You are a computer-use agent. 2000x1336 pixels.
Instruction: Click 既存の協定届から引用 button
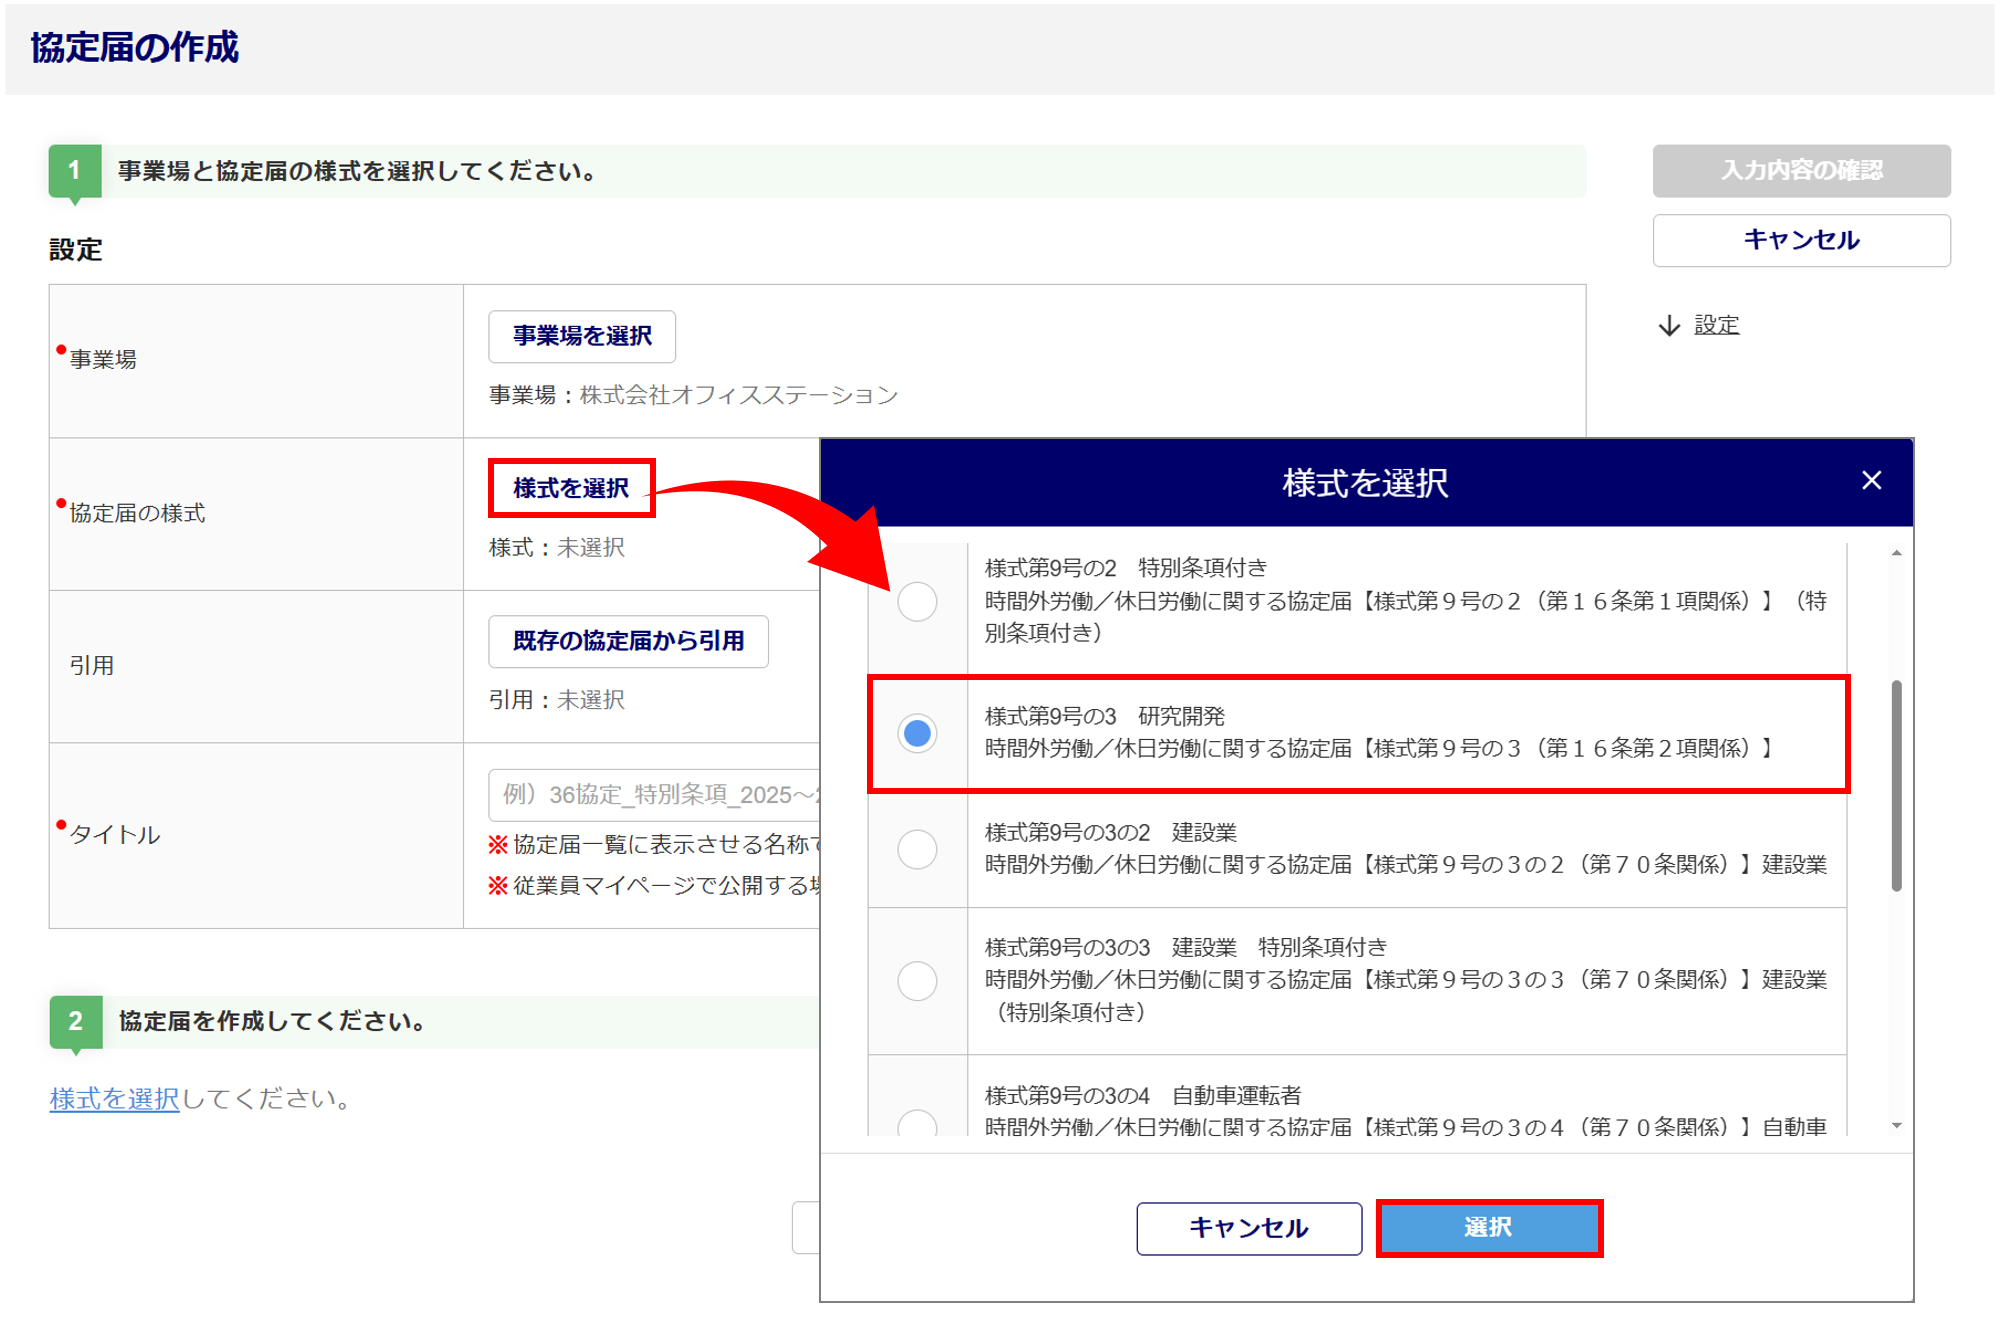pos(627,641)
